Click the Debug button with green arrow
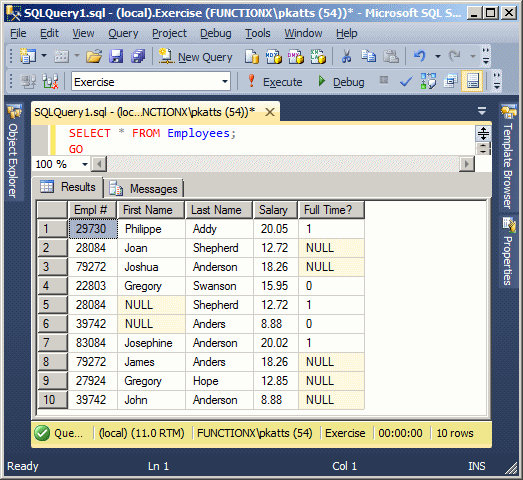The height and width of the screenshot is (480, 523). tap(341, 82)
